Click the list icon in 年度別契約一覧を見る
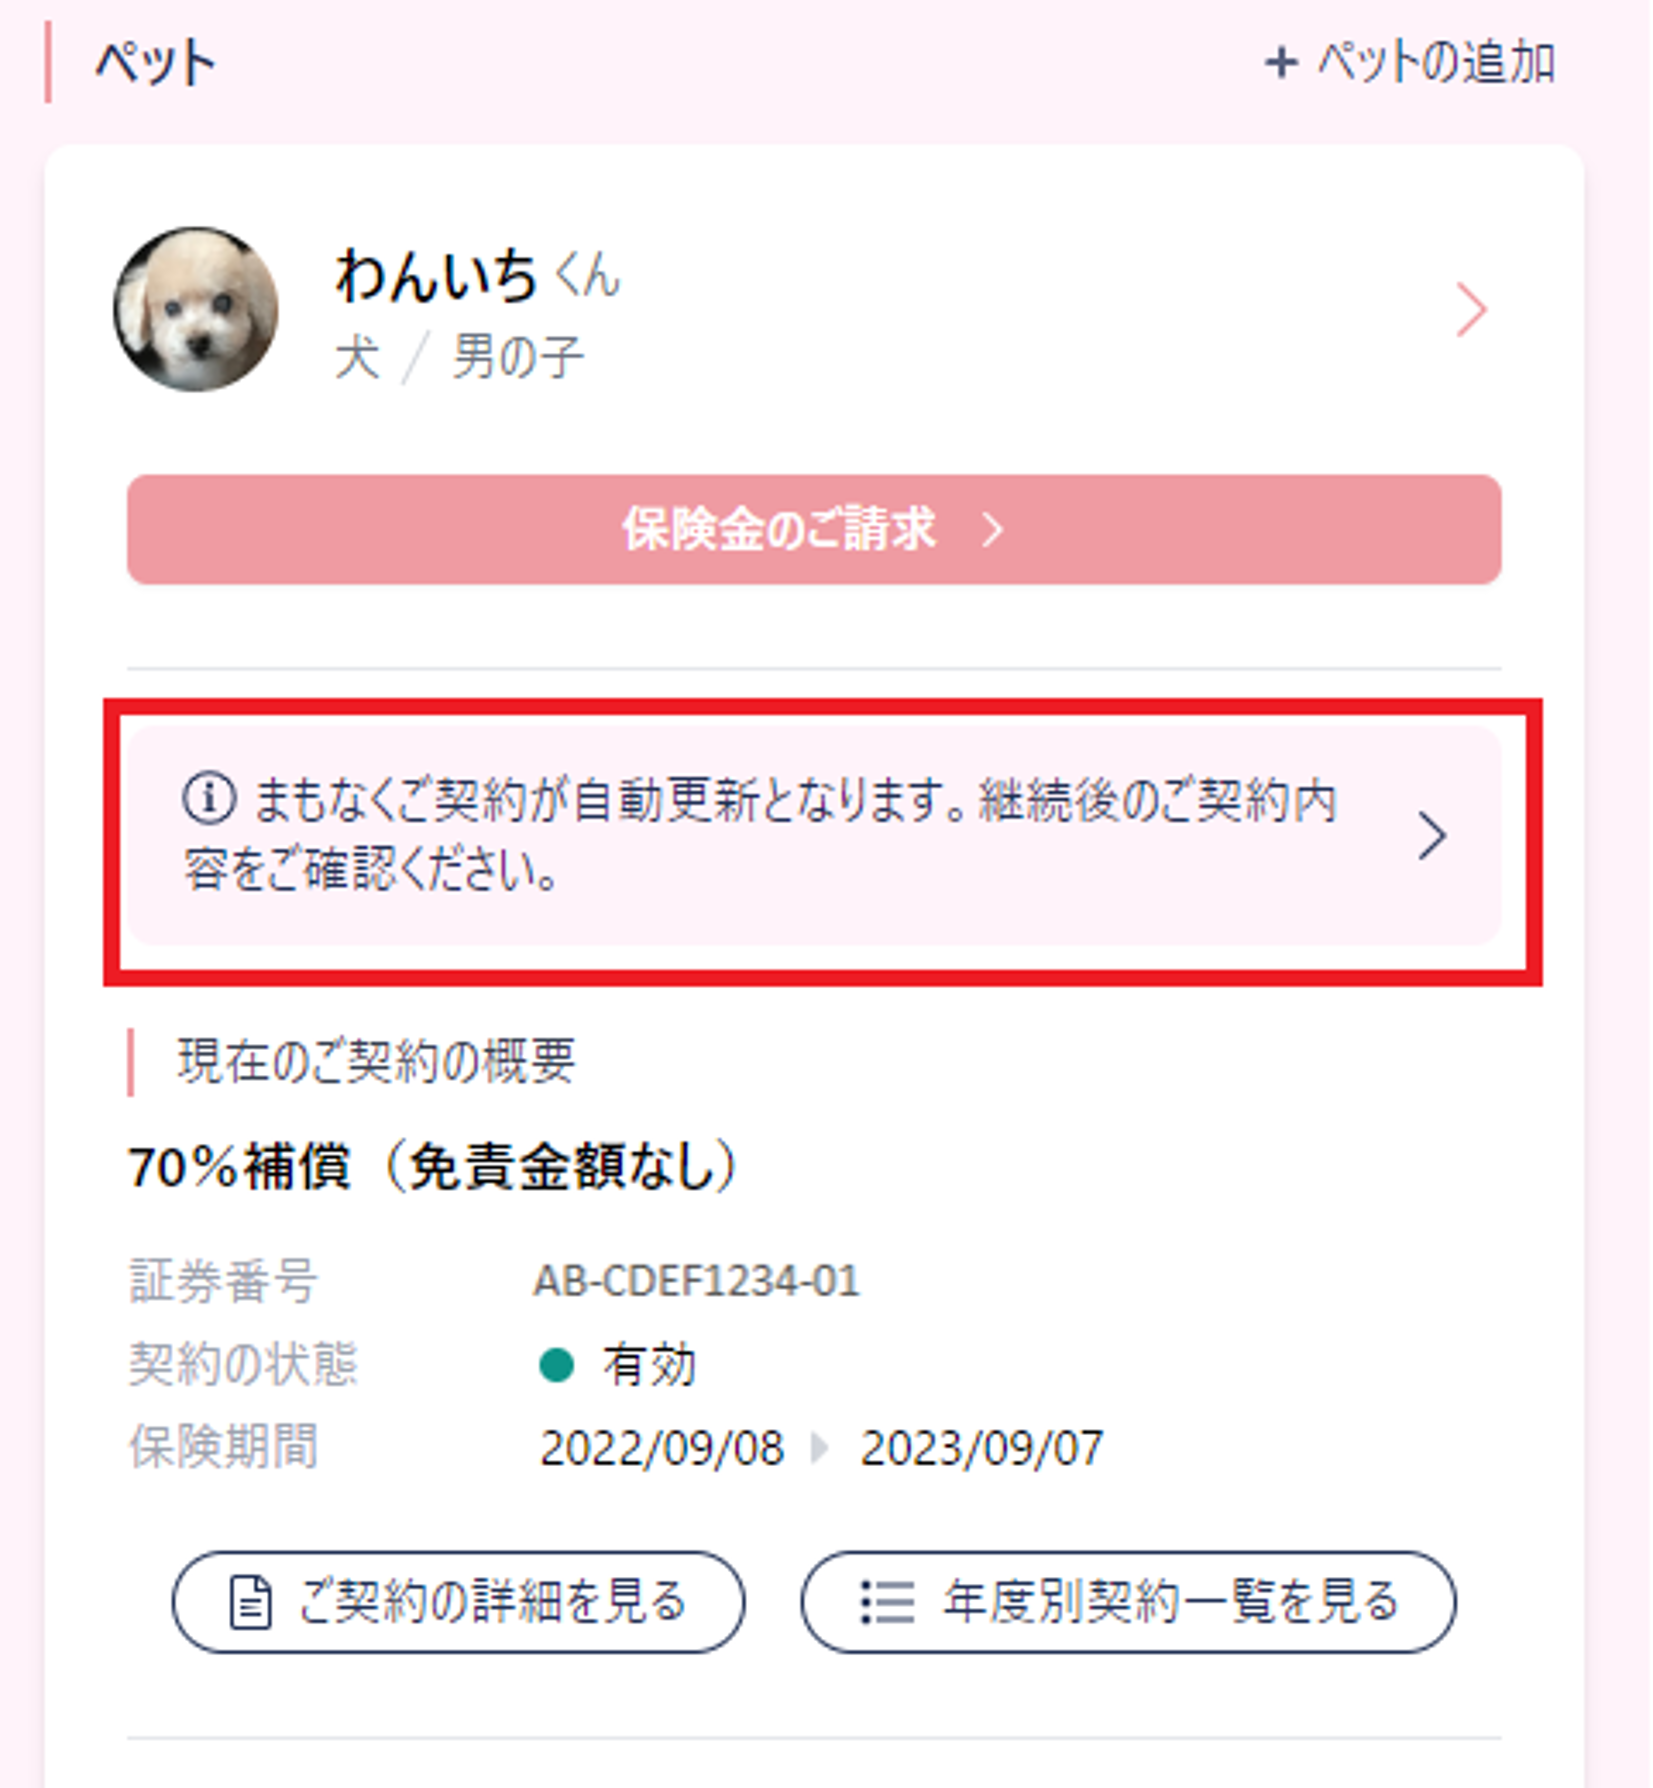 887,1603
